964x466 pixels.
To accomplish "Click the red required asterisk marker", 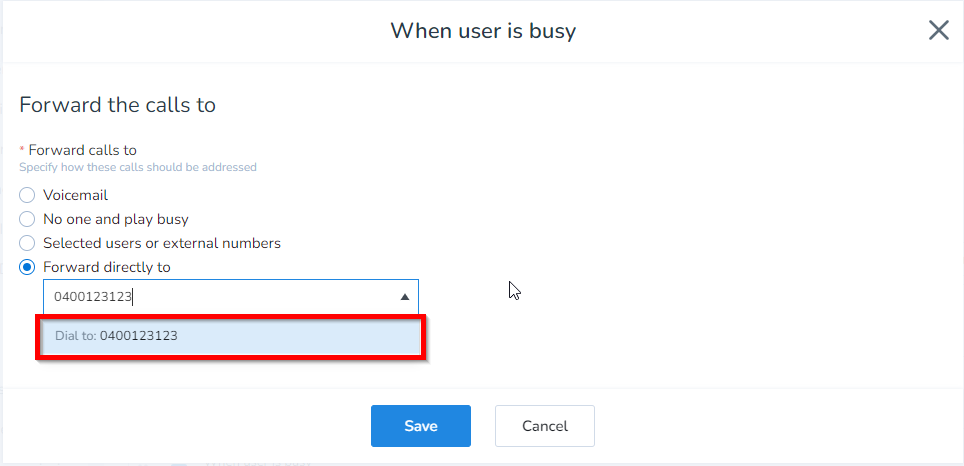I will [22, 150].
